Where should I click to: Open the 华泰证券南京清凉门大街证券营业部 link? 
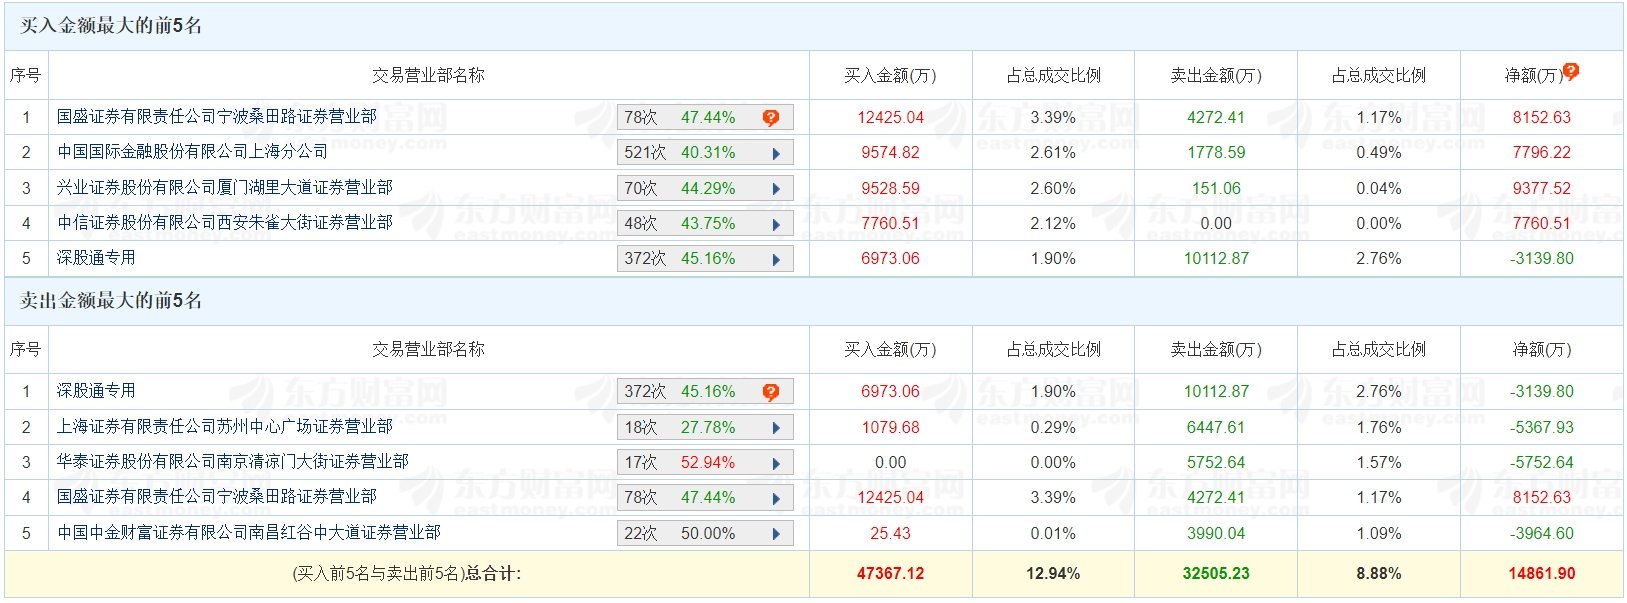coord(233,462)
